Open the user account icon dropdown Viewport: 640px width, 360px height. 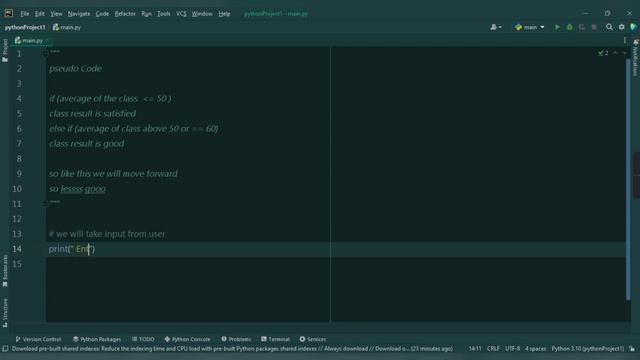point(496,27)
